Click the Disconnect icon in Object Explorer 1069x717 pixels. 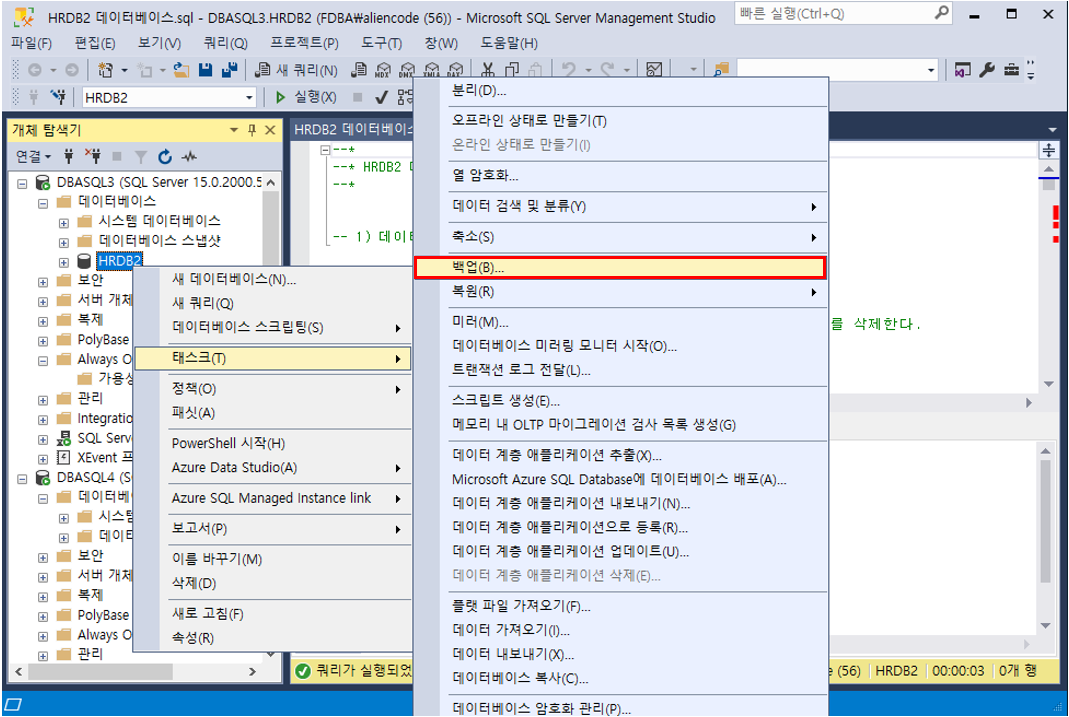tap(93, 157)
